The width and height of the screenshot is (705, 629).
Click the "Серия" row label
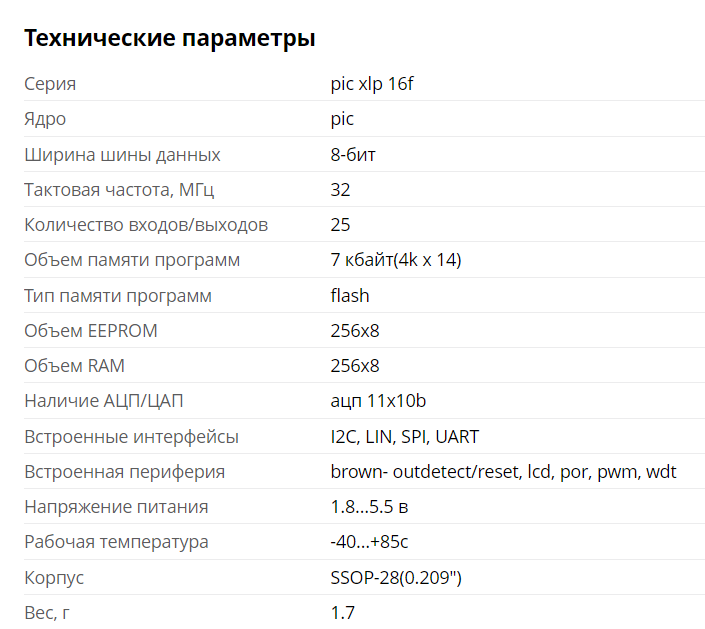coord(50,84)
